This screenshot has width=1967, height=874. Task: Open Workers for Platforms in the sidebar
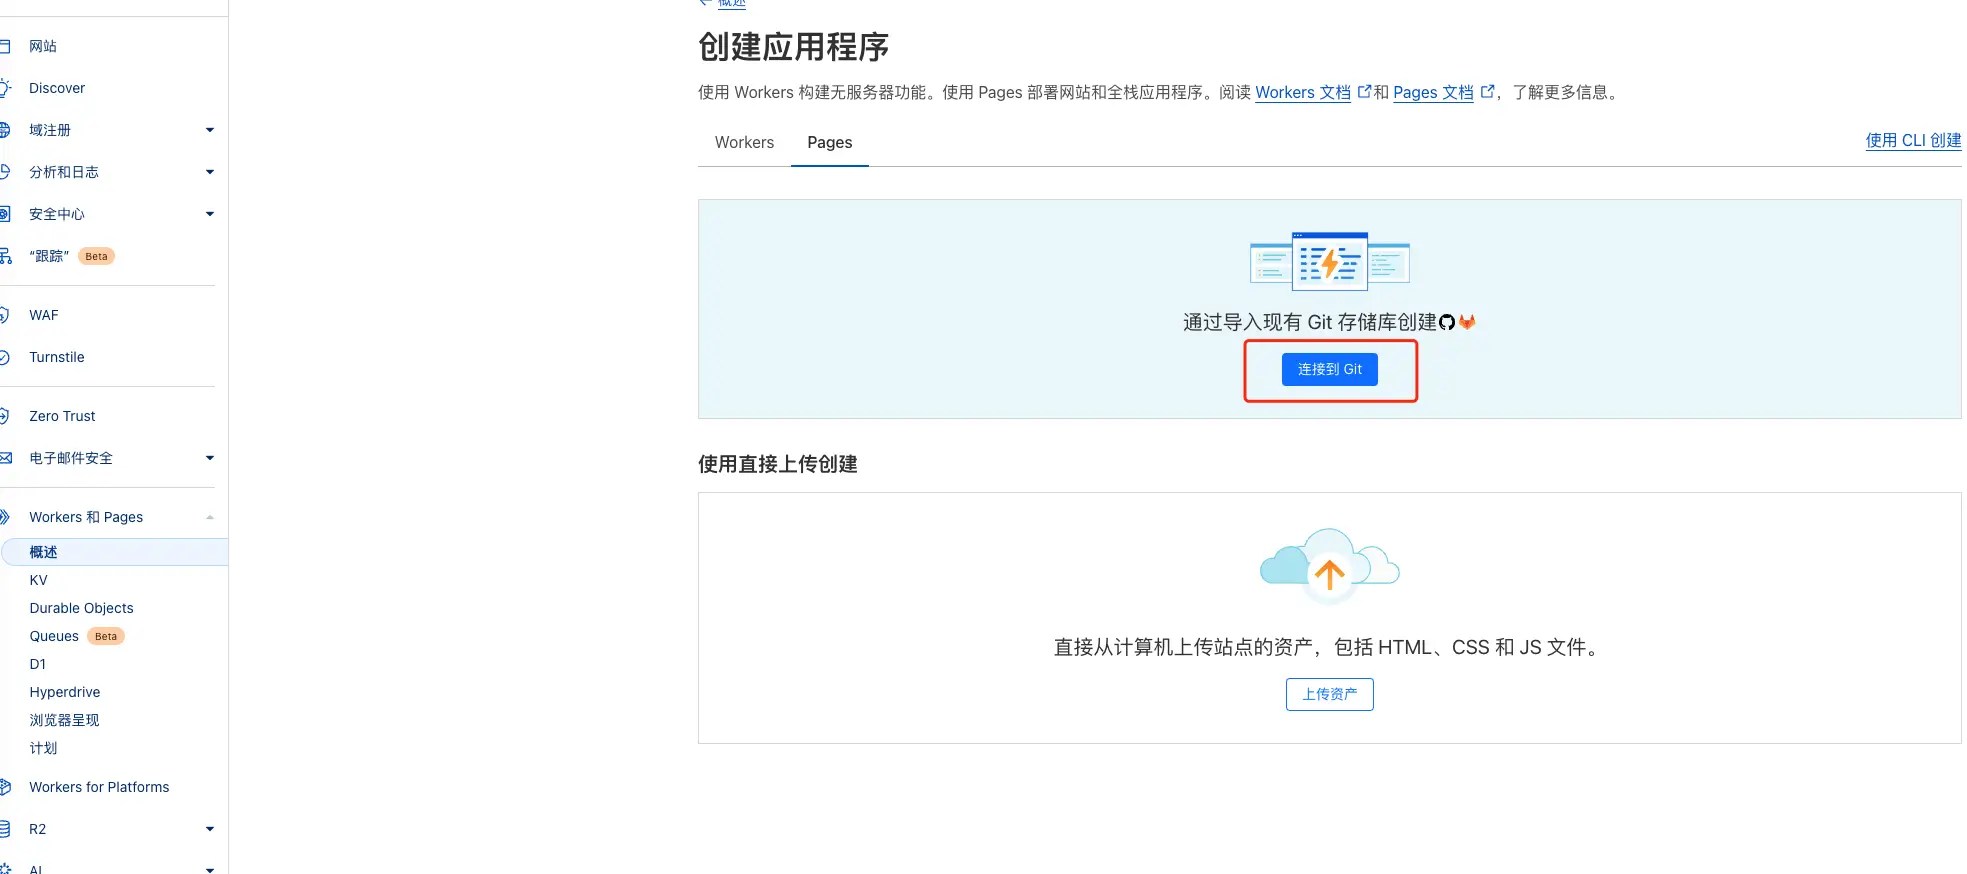(99, 787)
